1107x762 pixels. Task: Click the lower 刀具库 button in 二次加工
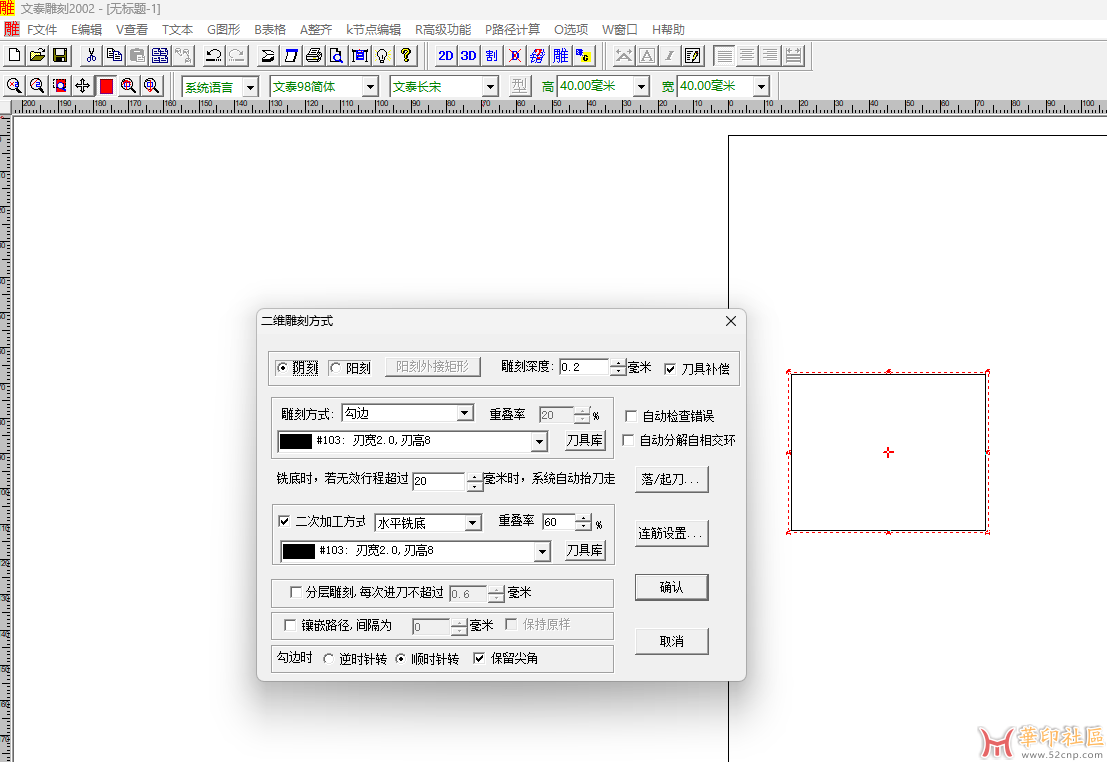pyautogui.click(x=585, y=551)
